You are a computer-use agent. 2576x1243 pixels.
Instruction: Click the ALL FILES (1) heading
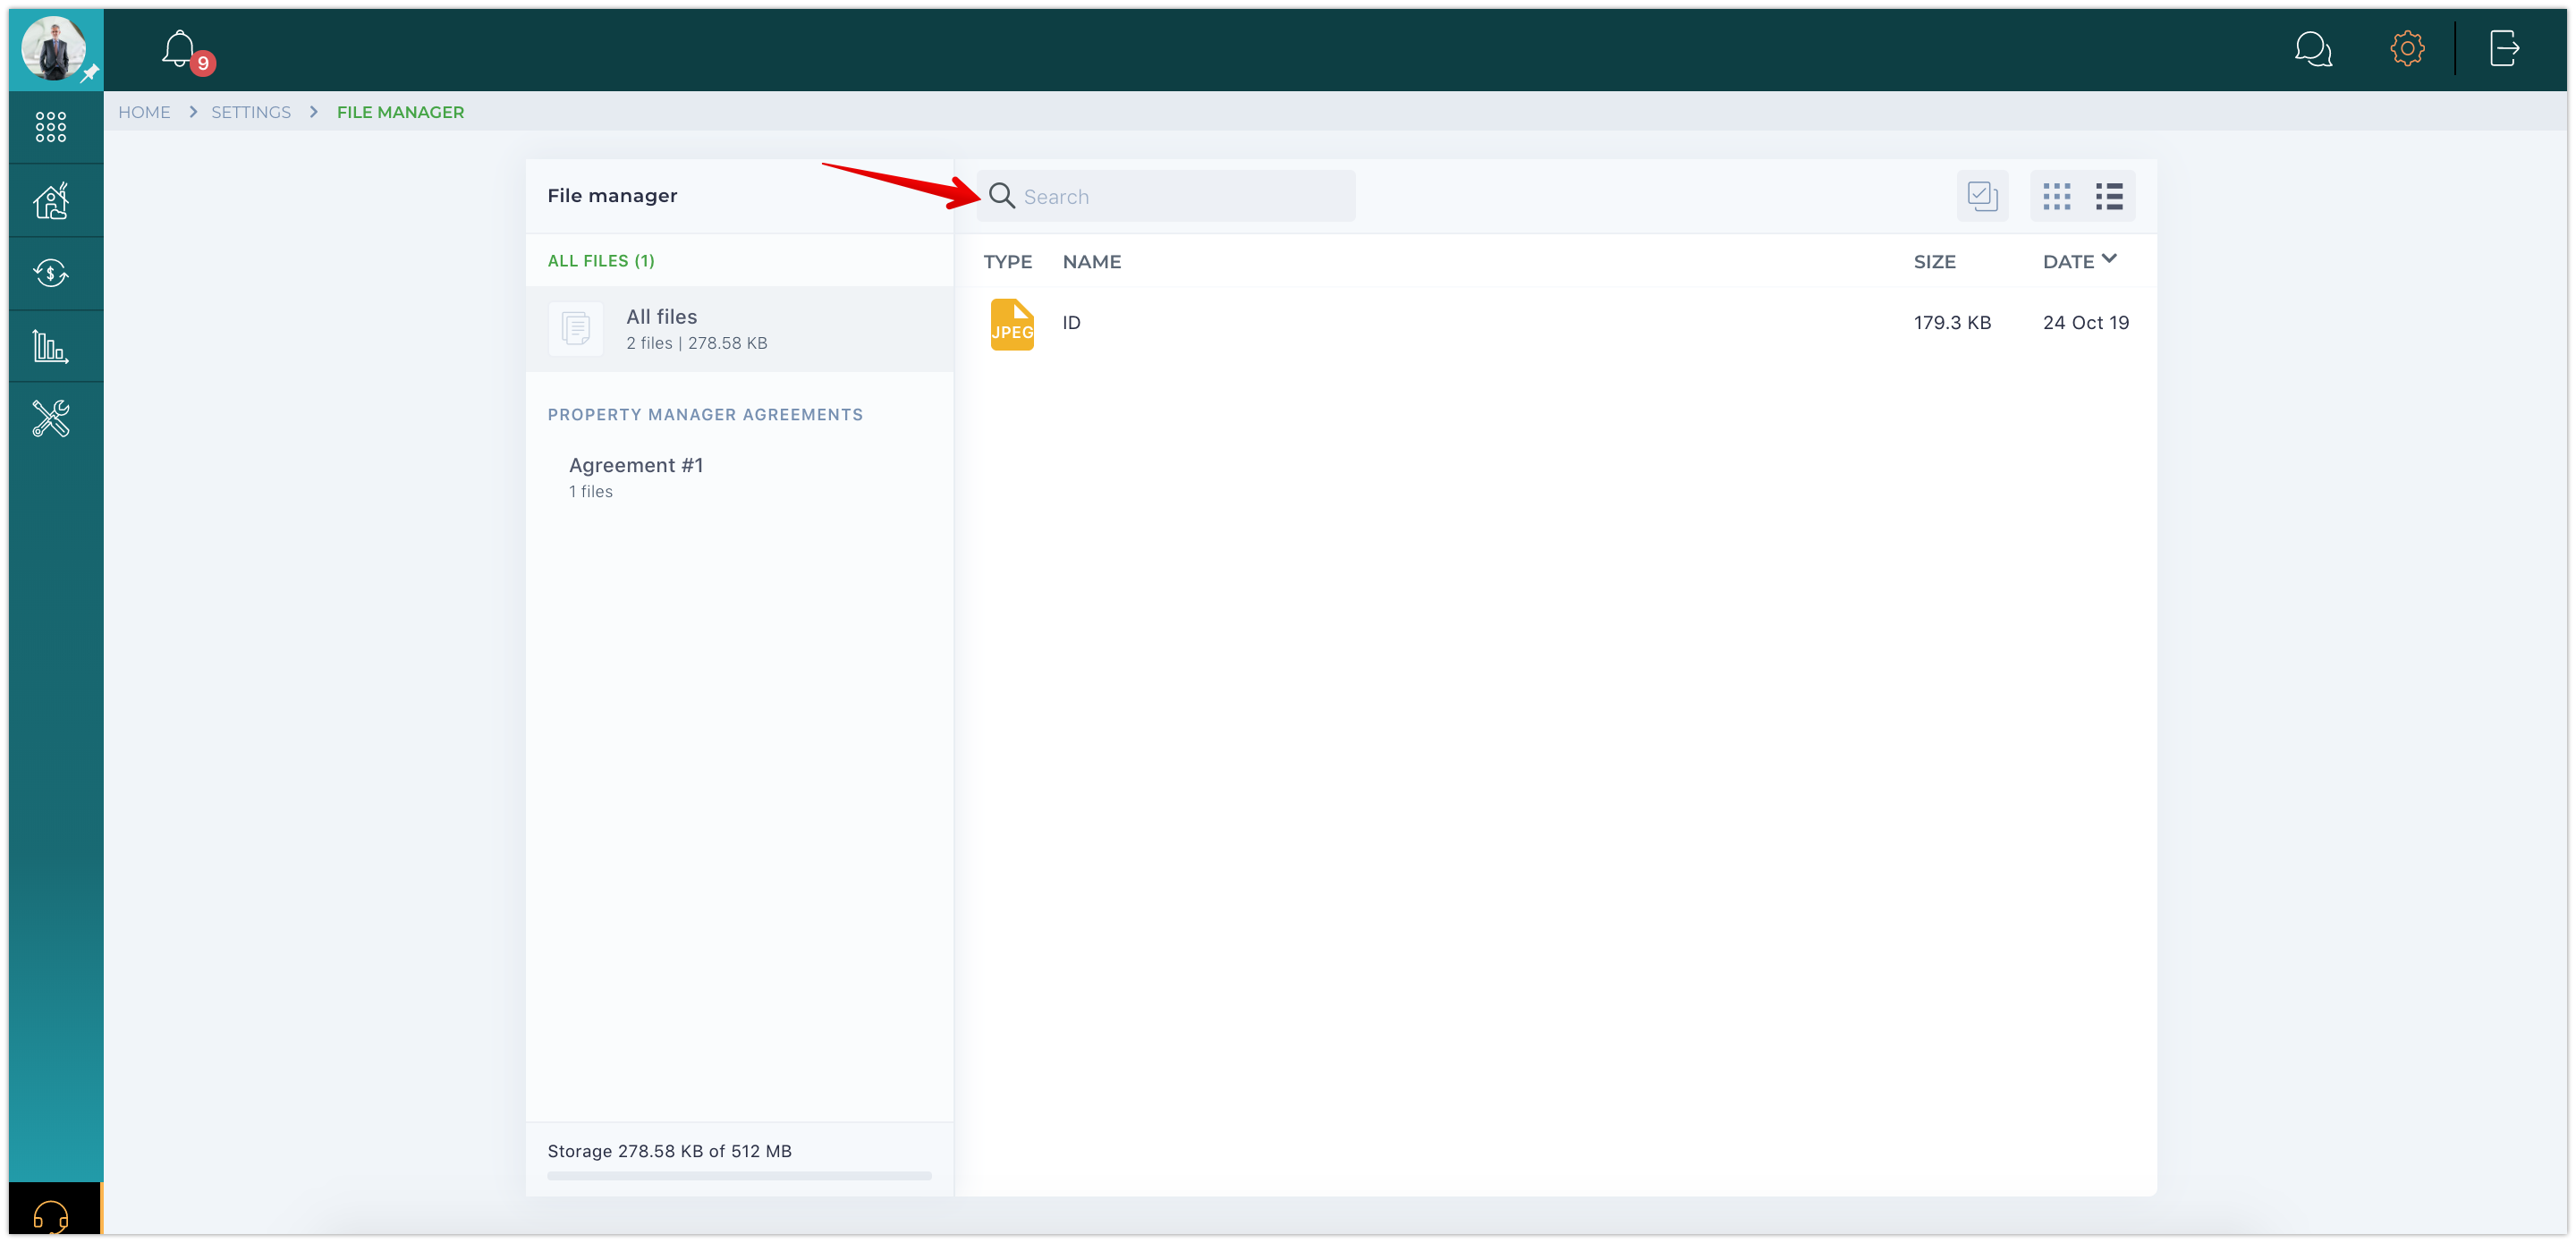[x=601, y=261]
